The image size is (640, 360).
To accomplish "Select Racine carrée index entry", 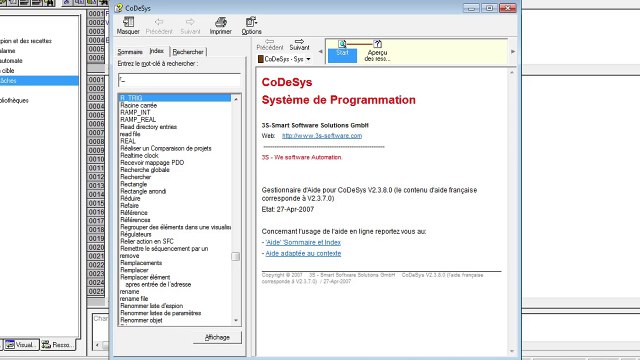I will tap(138, 105).
